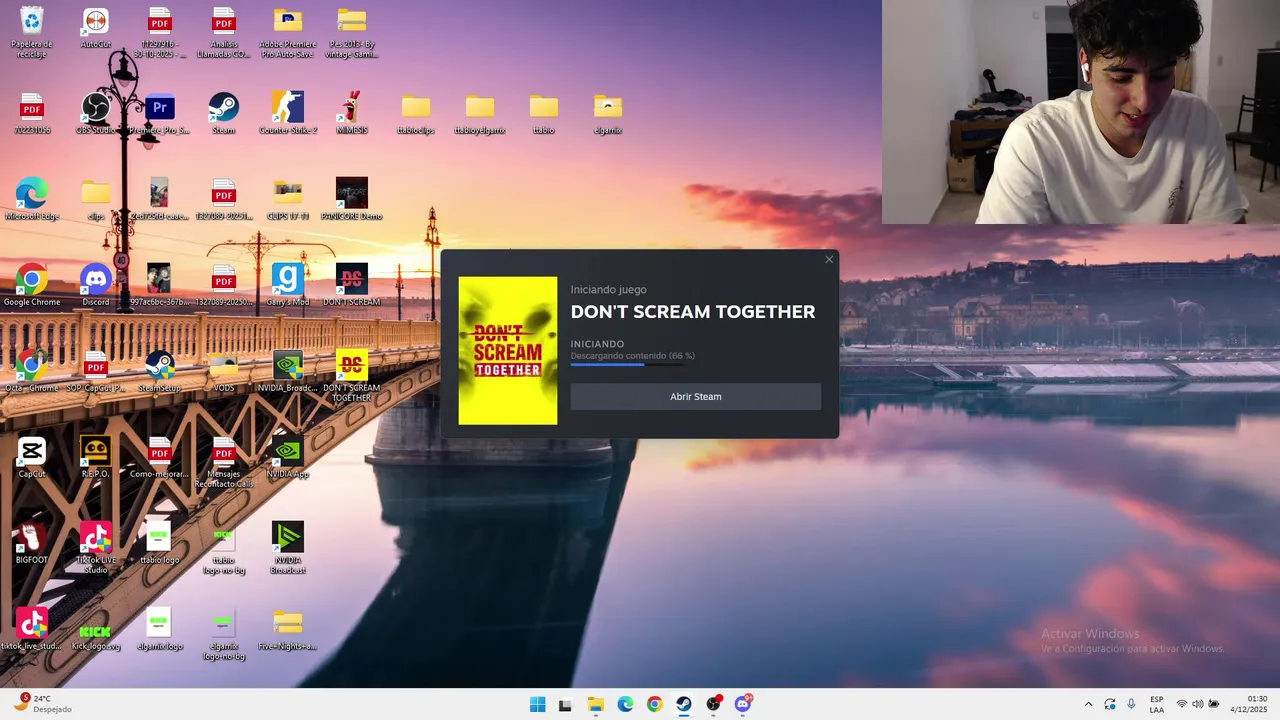Select the BIGFOOT game icon
1280x720 pixels.
pos(32,544)
